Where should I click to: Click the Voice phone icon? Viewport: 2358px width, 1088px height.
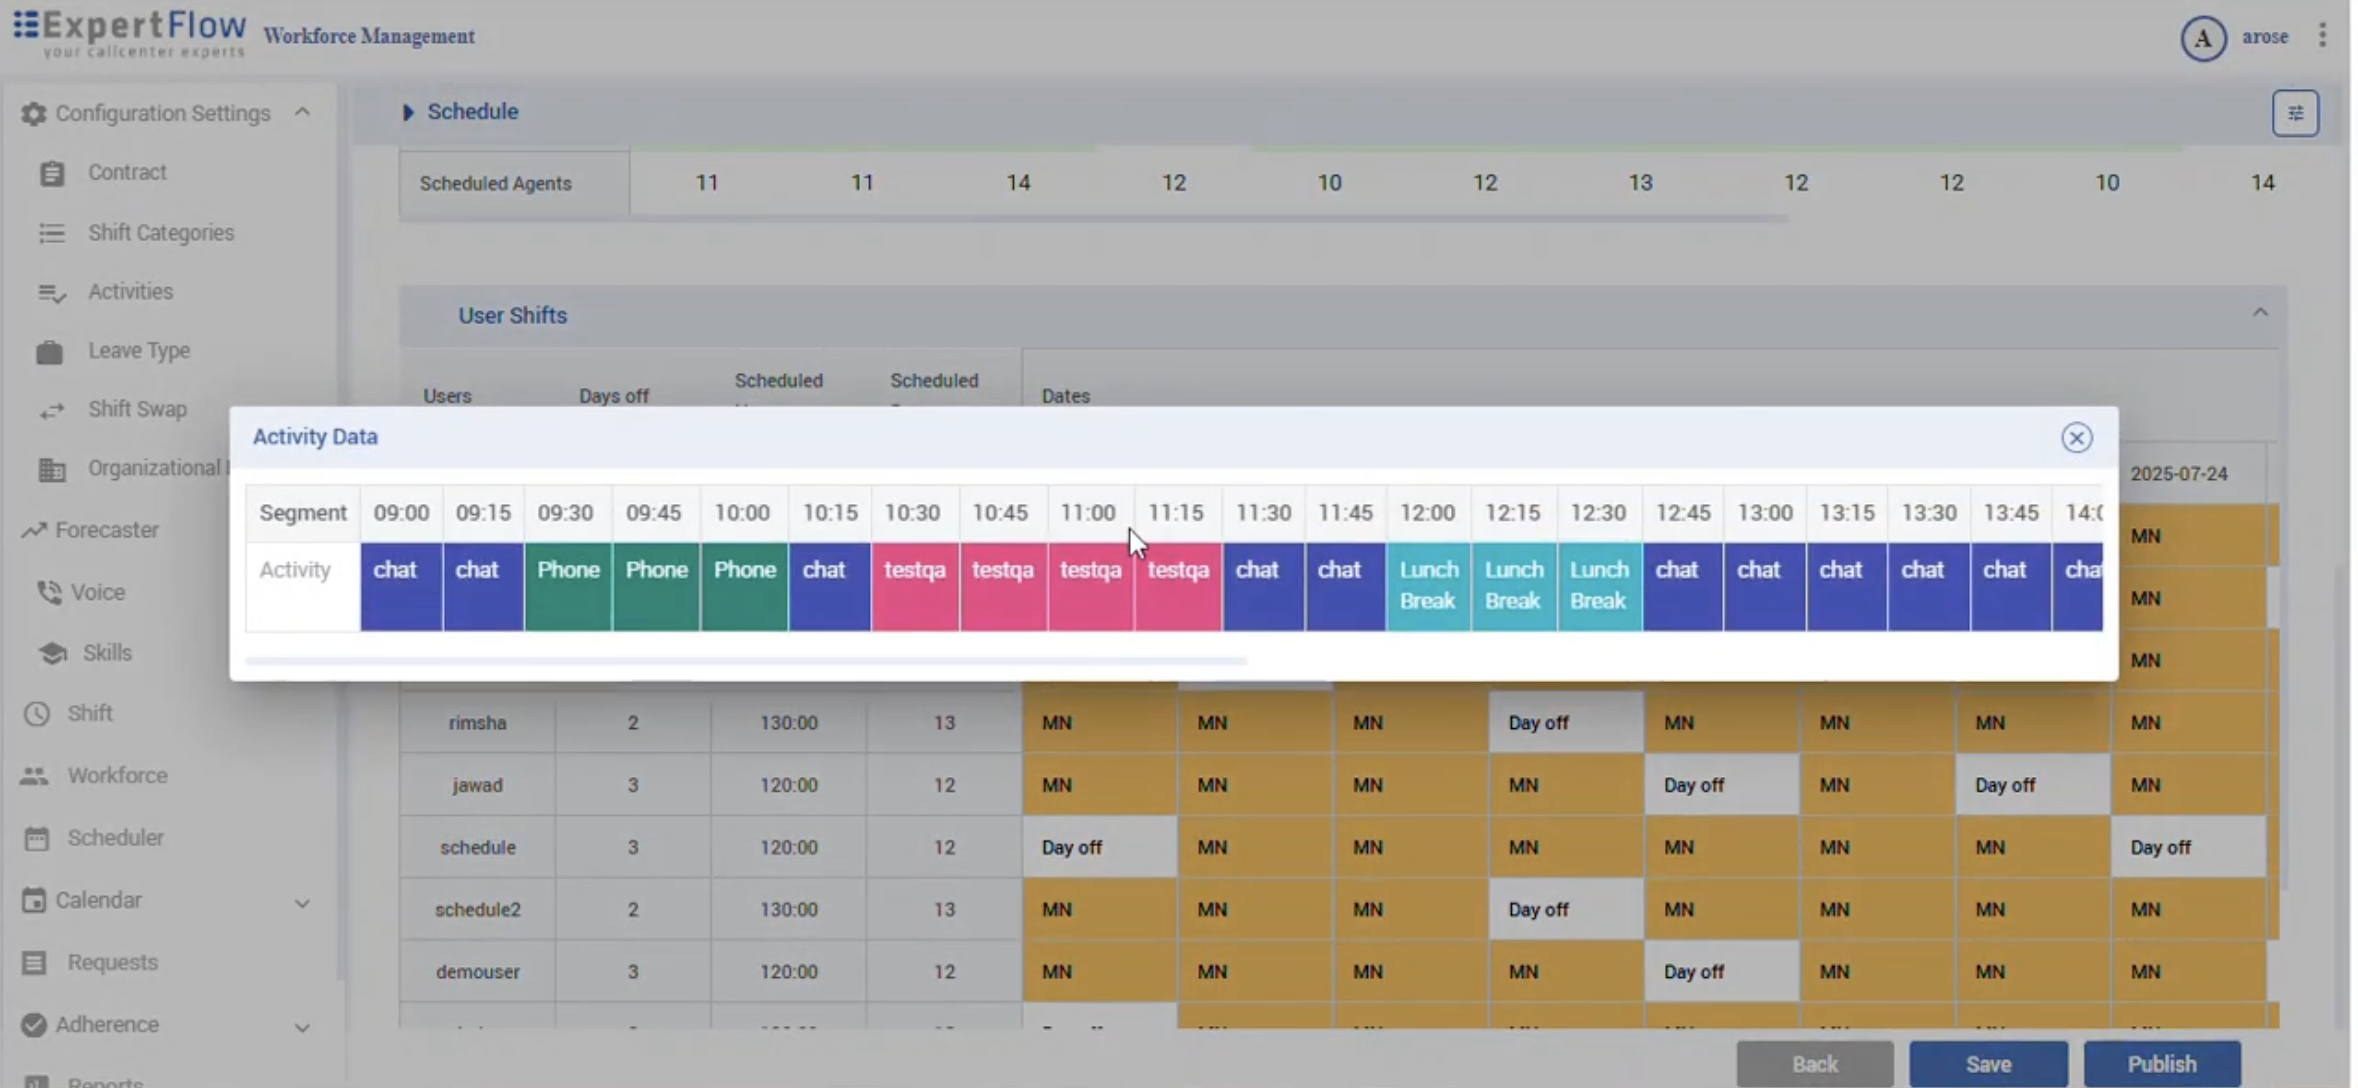click(x=49, y=593)
